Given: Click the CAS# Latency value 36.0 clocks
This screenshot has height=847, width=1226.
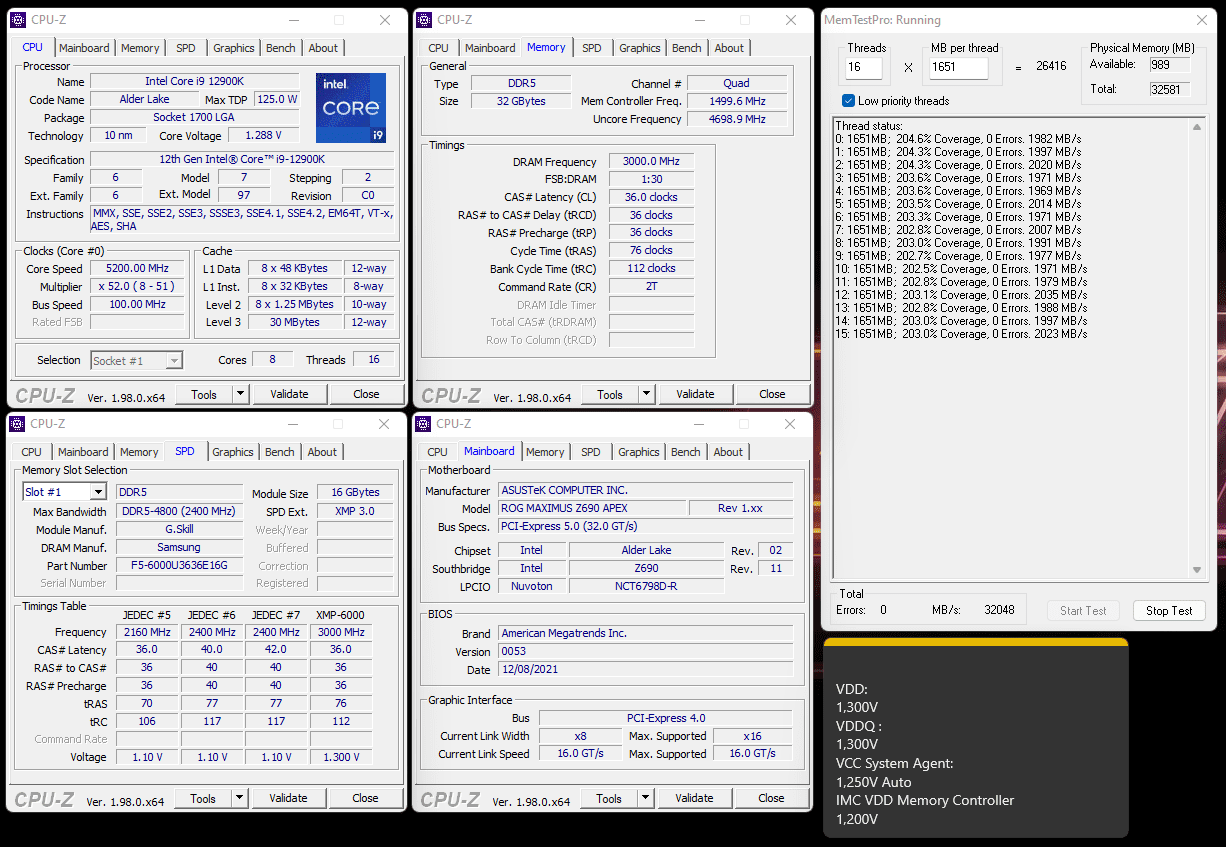Looking at the screenshot, I should 651,197.
